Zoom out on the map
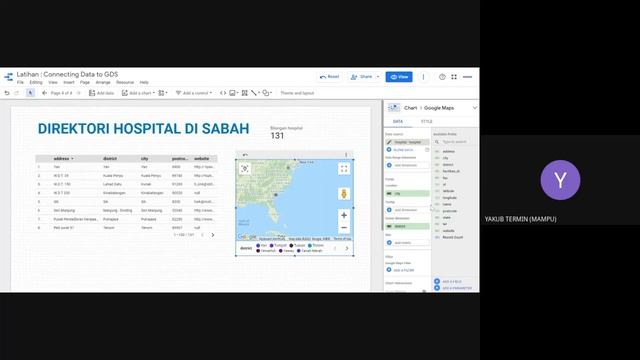Viewport: 640px width, 360px height. (344, 227)
